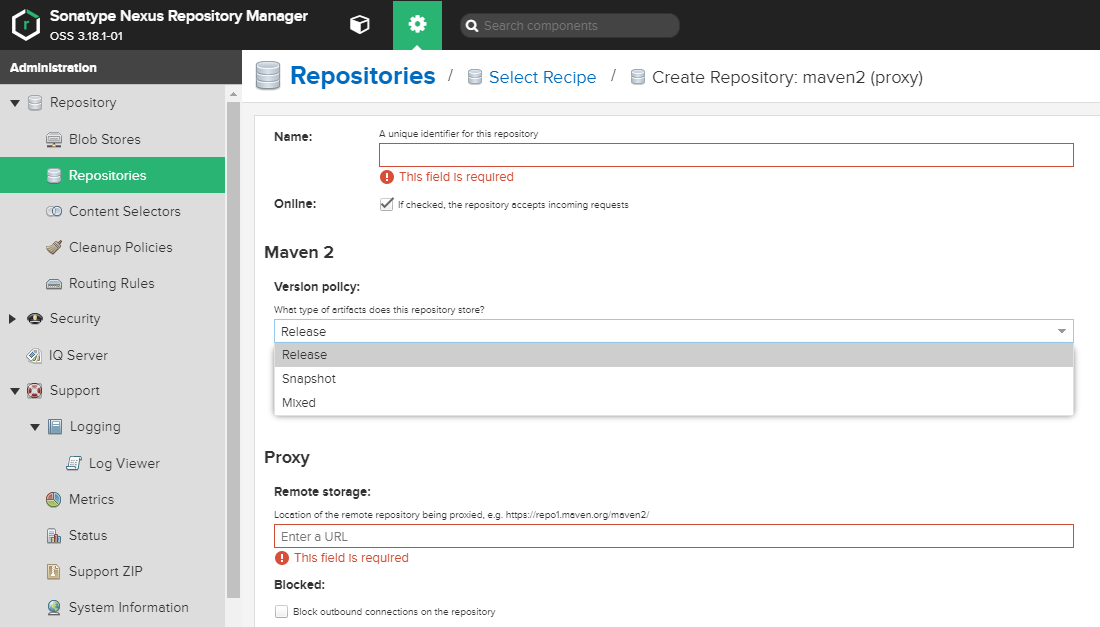Screen dimensions: 1100x627
Task: Click the Create Repository breadcrumb icon
Action: tap(638, 77)
